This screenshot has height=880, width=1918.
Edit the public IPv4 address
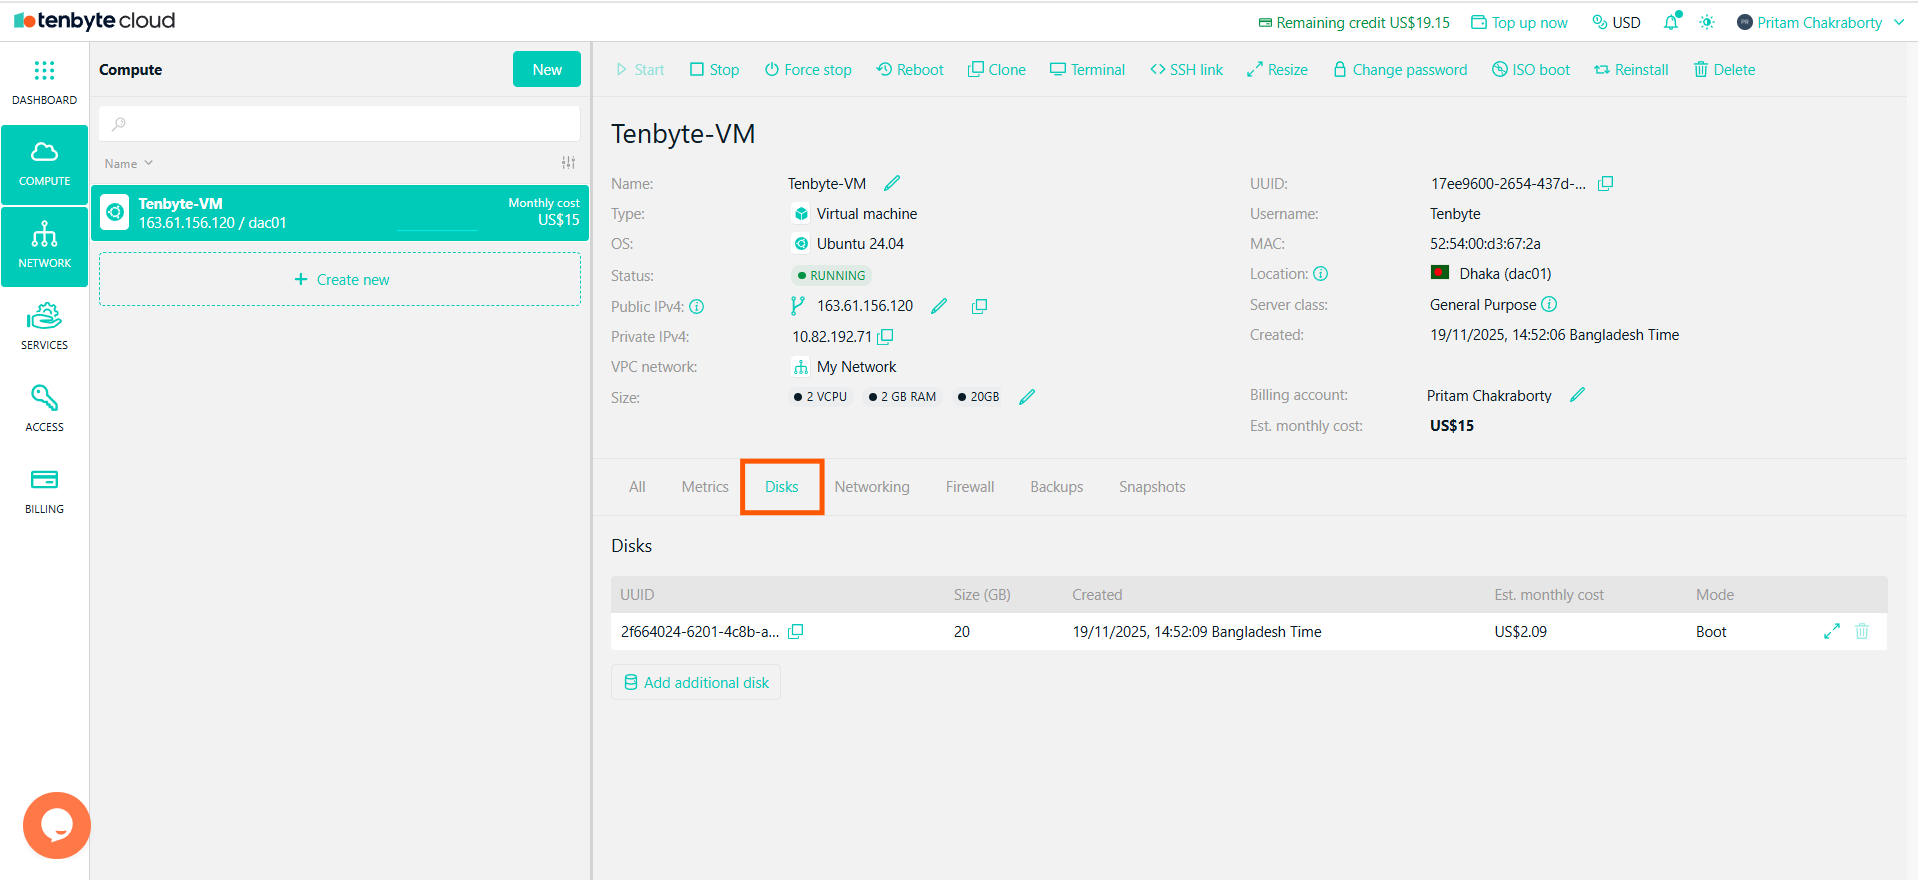pyautogui.click(x=939, y=306)
